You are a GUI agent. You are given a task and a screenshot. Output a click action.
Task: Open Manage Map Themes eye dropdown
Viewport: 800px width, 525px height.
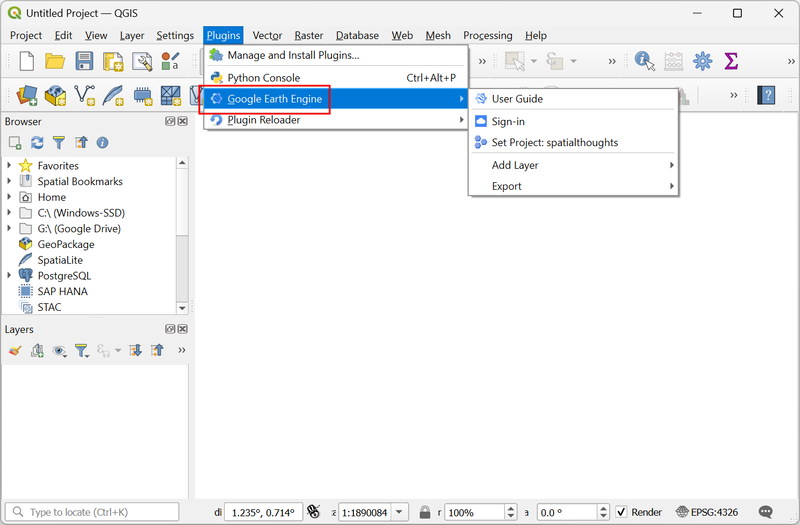(60, 351)
